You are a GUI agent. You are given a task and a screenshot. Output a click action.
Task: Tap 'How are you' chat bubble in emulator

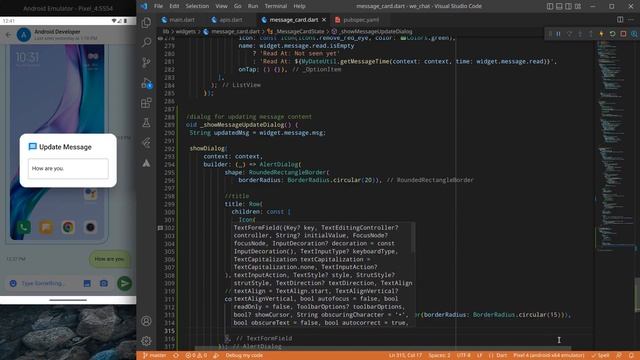click(109, 259)
